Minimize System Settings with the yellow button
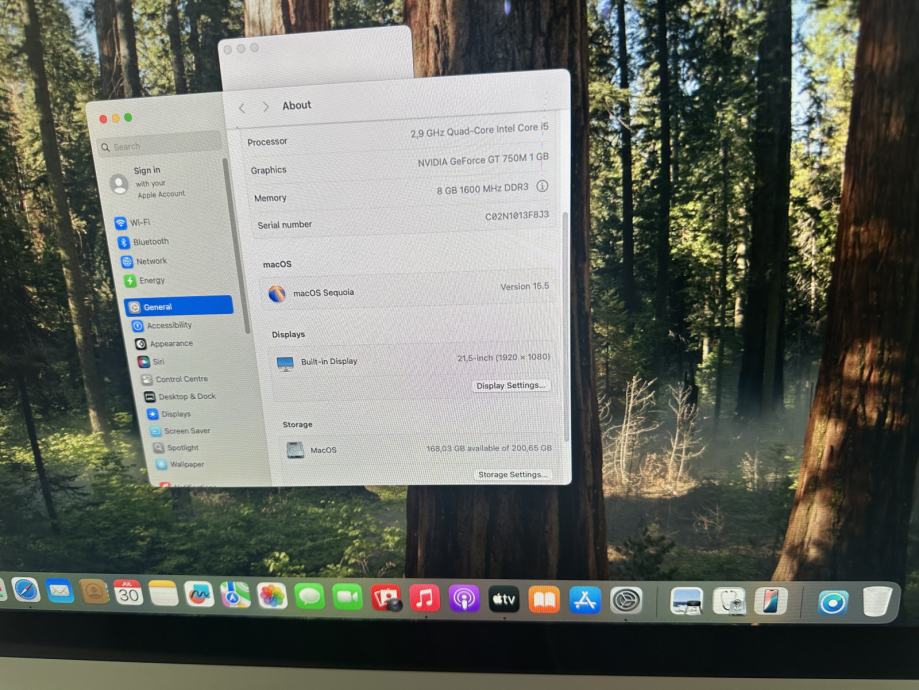This screenshot has width=919, height=690. click(x=115, y=118)
